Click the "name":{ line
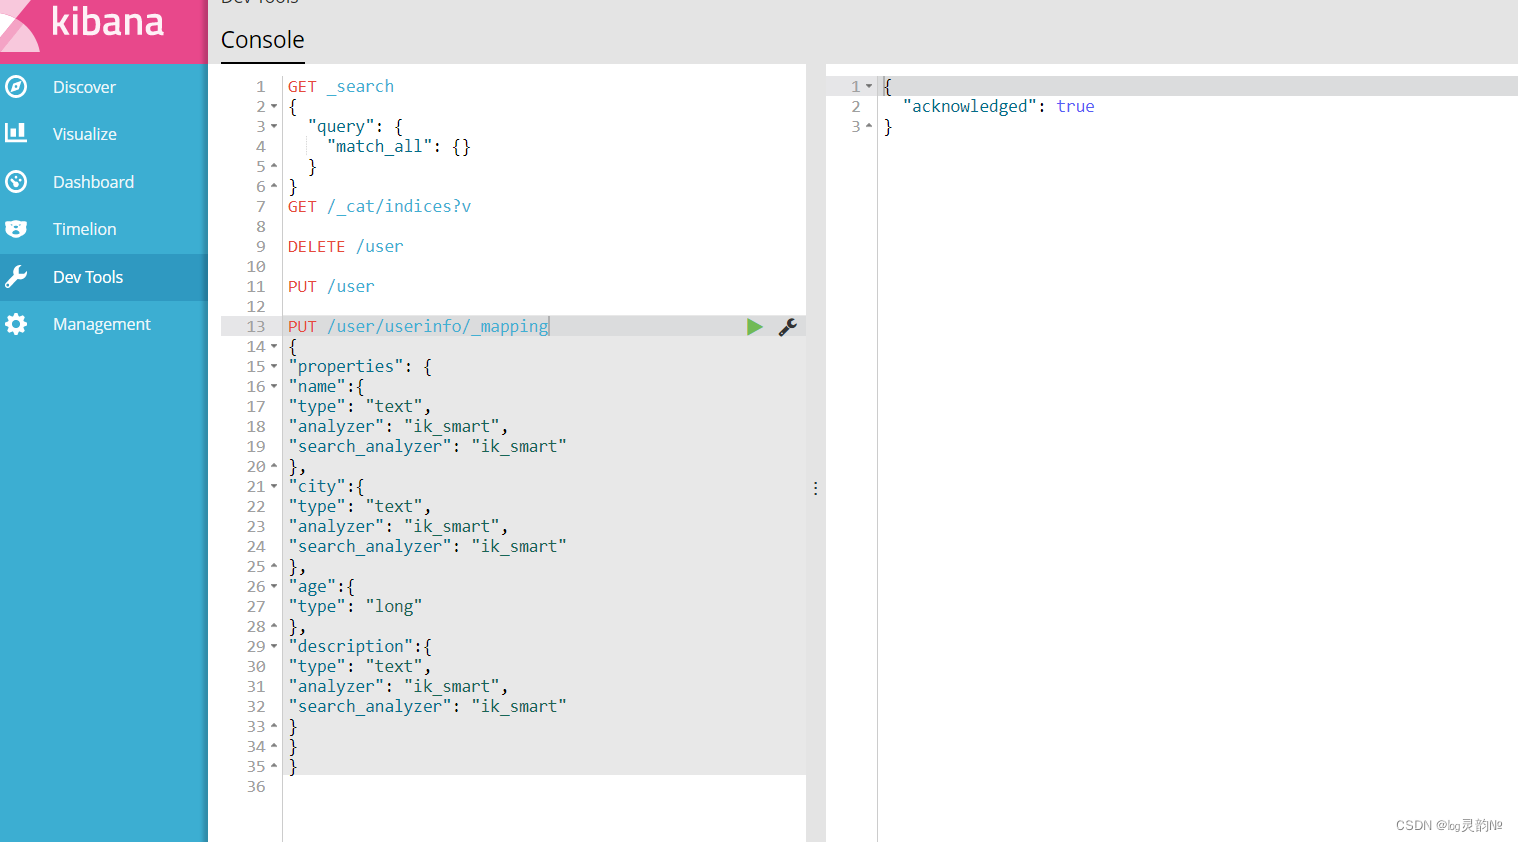Image resolution: width=1518 pixels, height=842 pixels. 326,387
